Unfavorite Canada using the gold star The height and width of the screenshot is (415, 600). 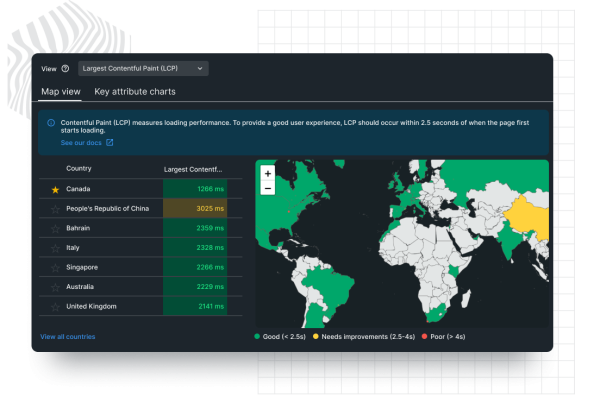(x=55, y=189)
